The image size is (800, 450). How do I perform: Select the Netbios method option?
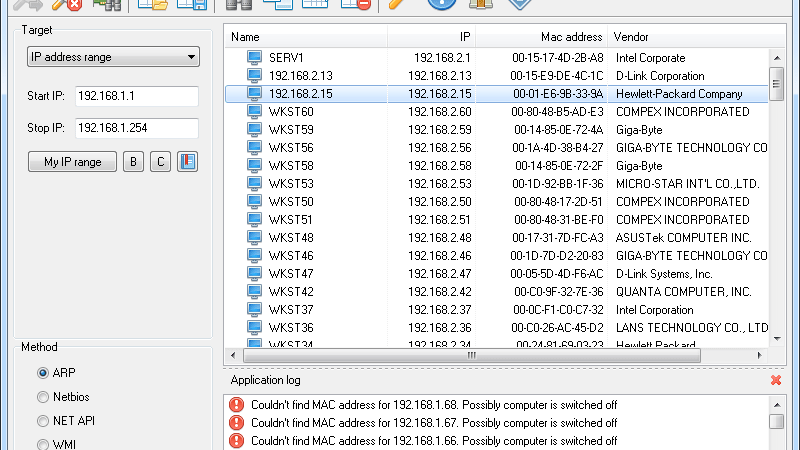point(43,397)
